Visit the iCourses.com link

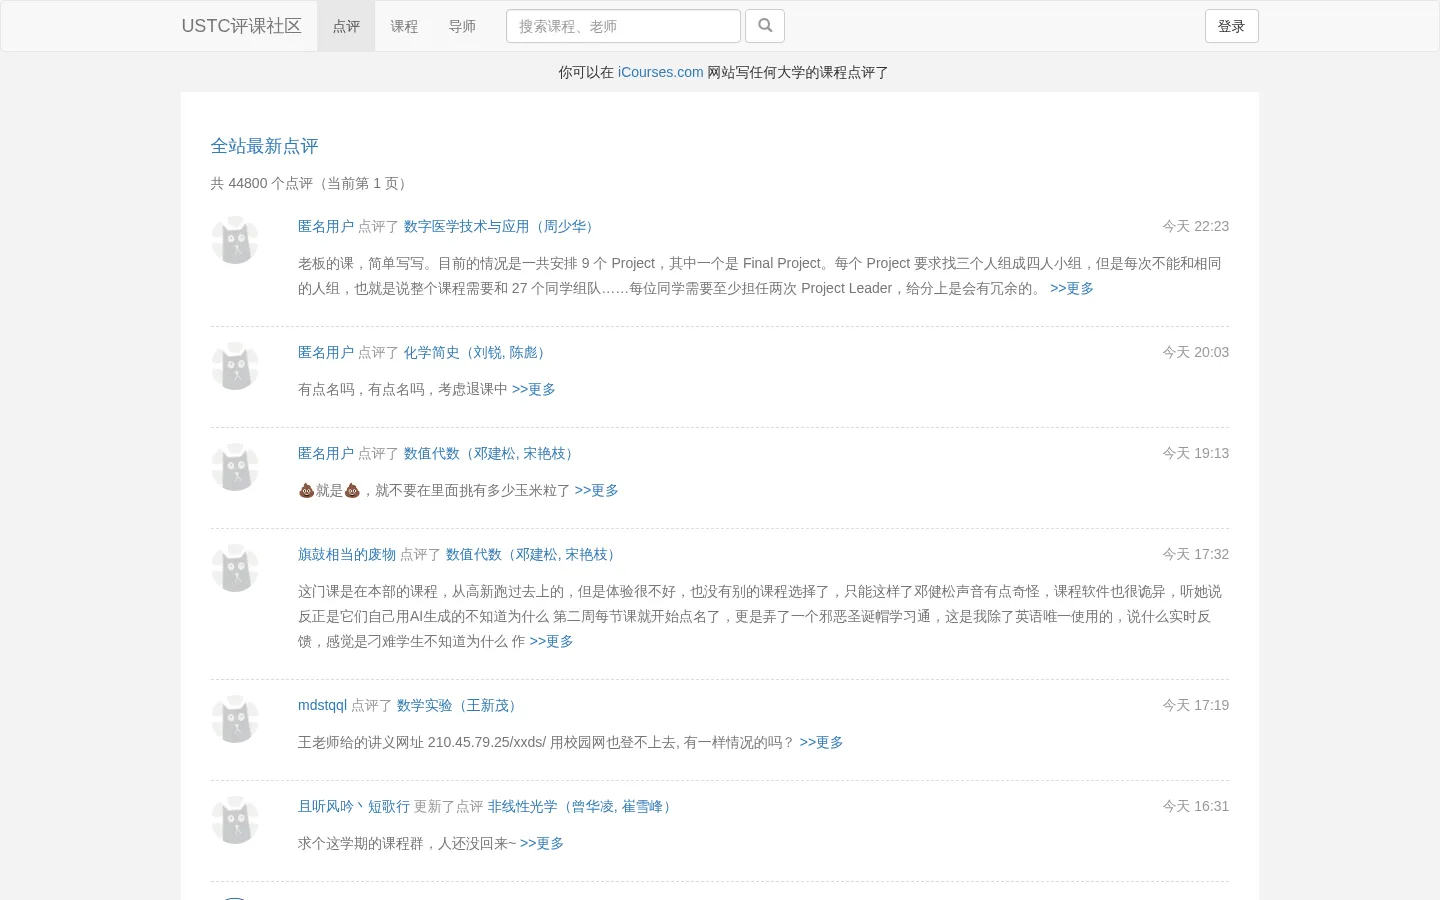click(x=660, y=72)
